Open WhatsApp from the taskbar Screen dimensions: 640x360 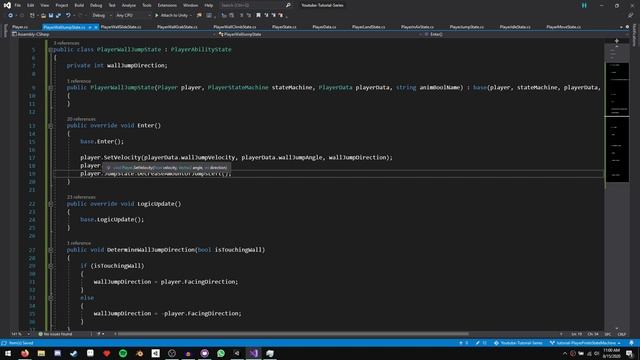pyautogui.click(x=221, y=353)
